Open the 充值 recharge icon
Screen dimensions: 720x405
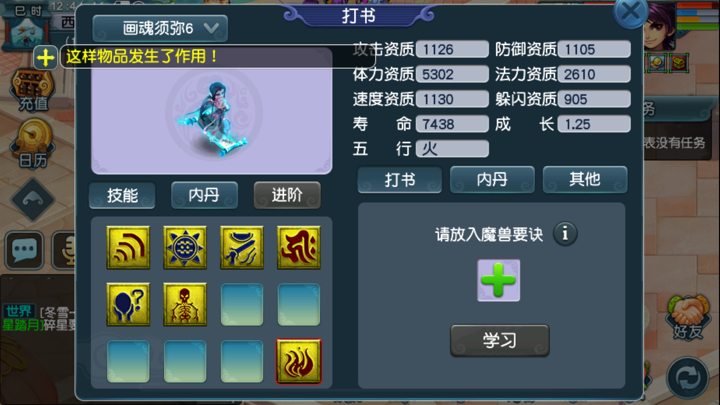(33, 90)
